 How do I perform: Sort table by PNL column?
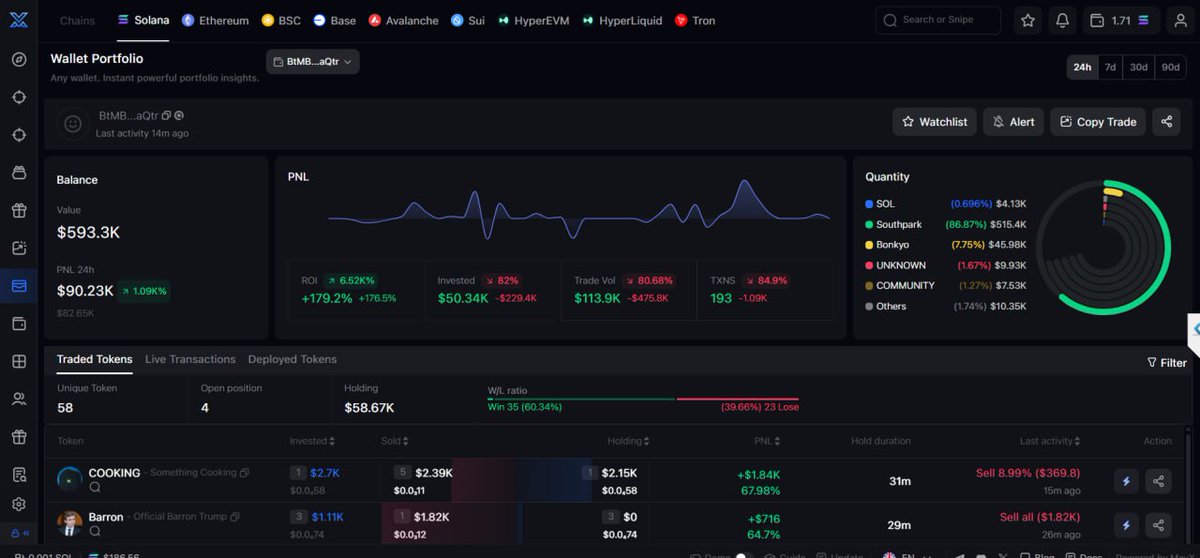point(768,441)
